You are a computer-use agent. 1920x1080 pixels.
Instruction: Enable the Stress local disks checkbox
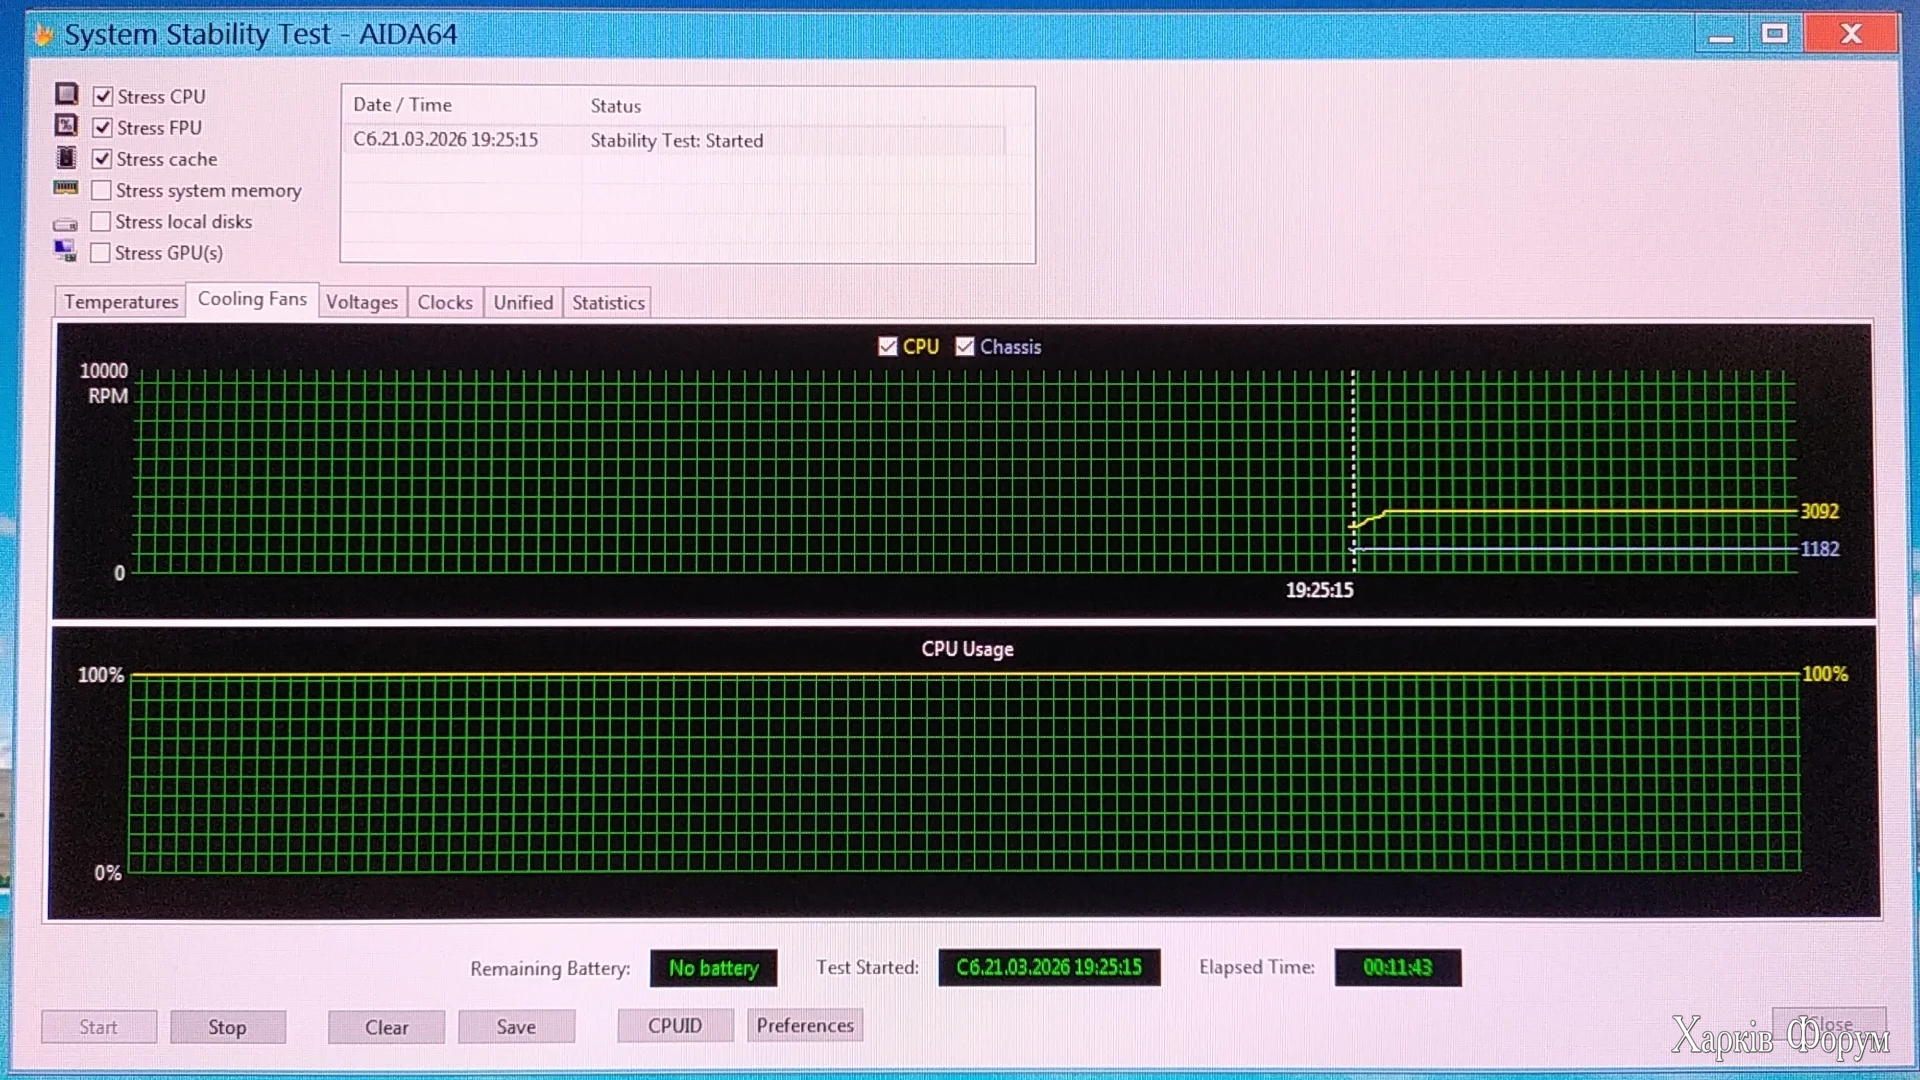click(x=101, y=221)
